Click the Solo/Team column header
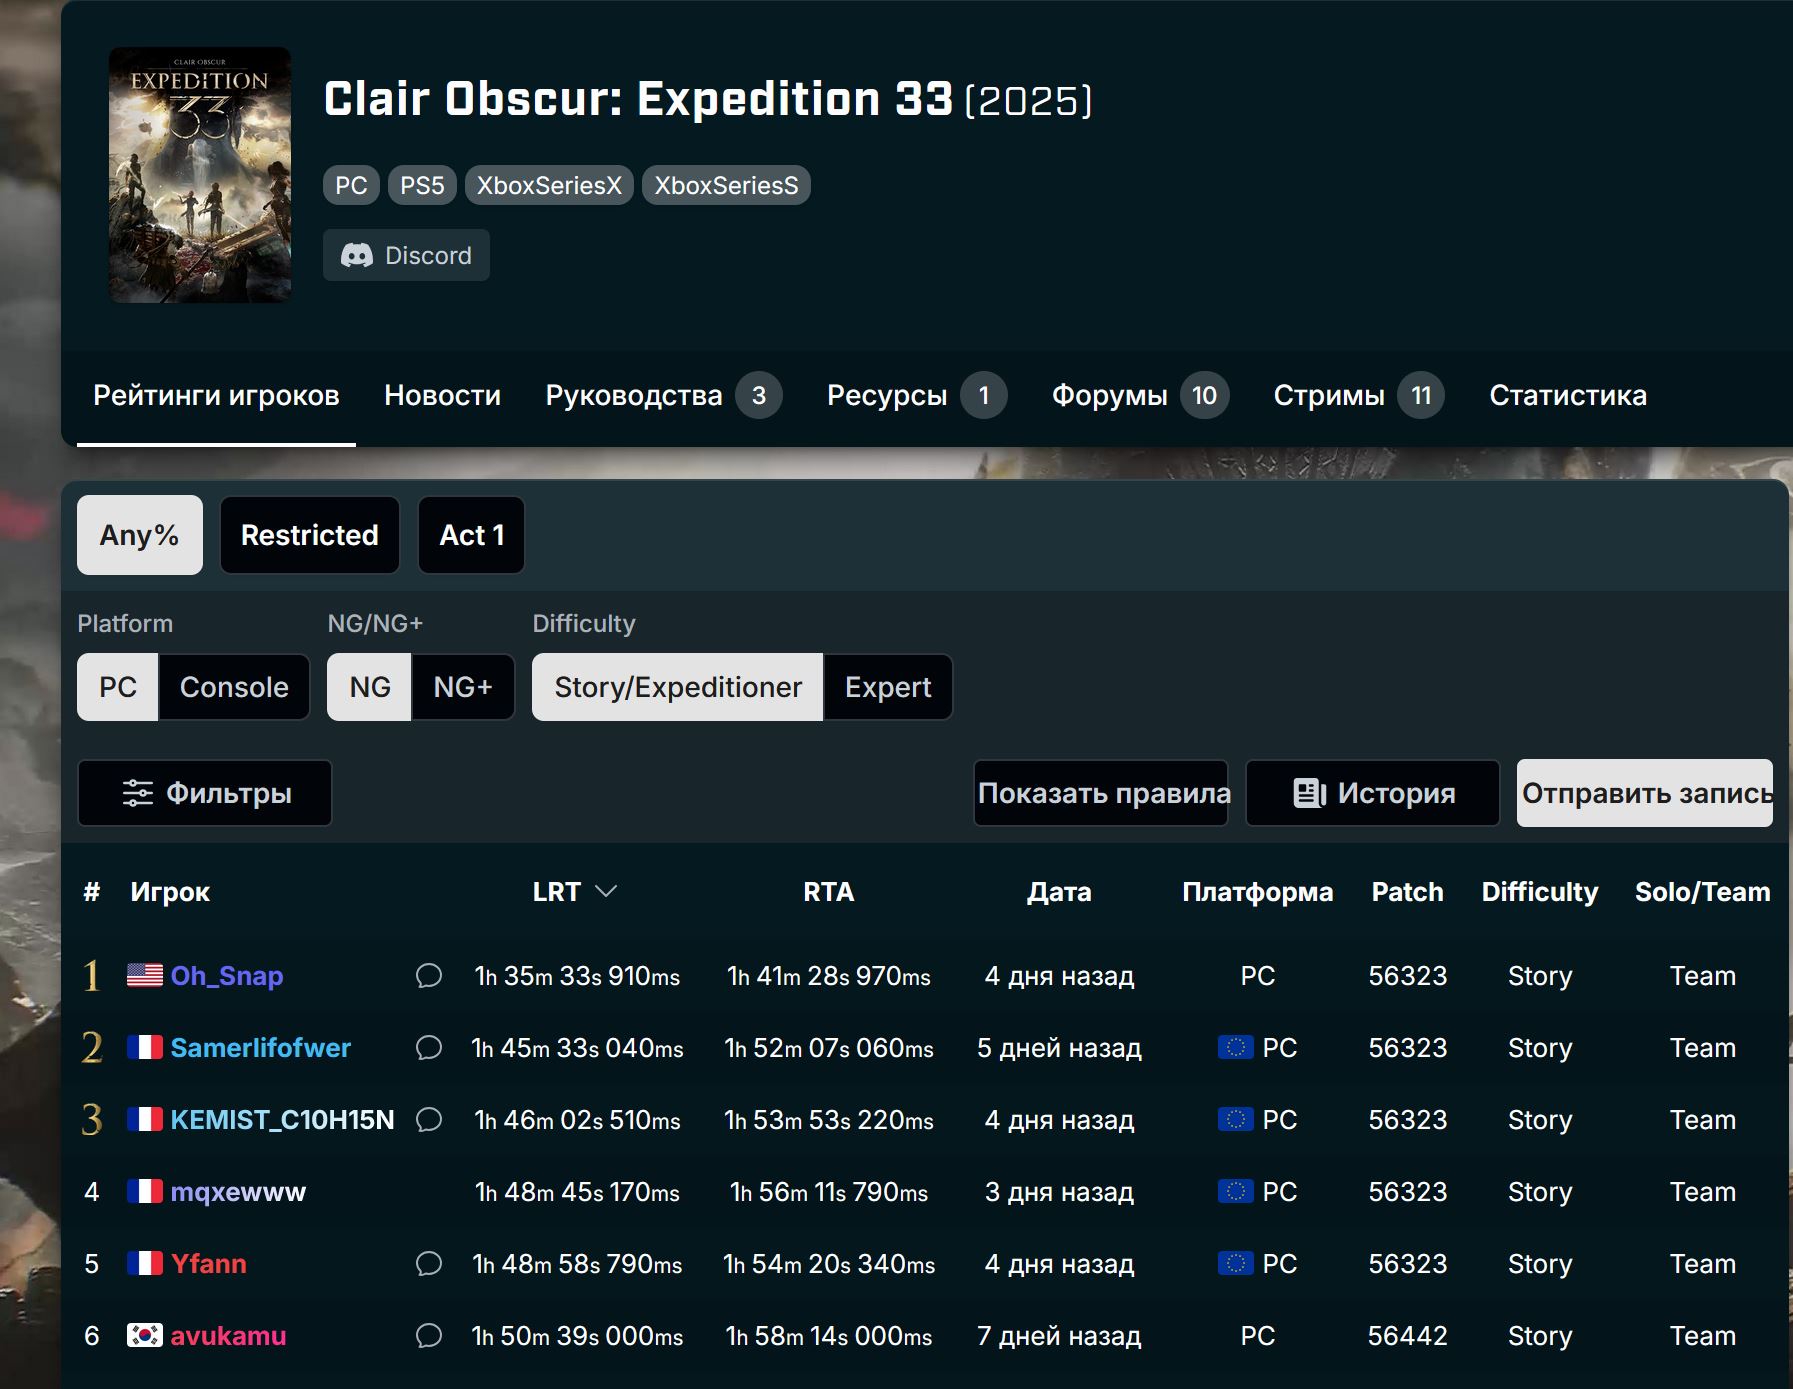The width and height of the screenshot is (1793, 1389). (1702, 892)
